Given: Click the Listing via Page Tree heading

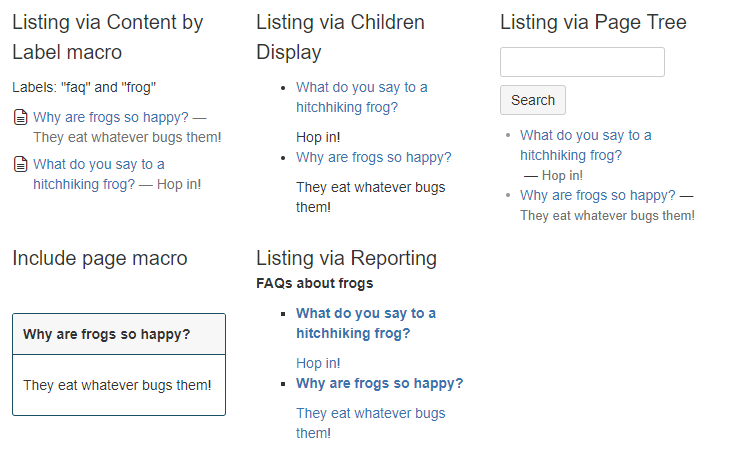Looking at the screenshot, I should click(593, 22).
